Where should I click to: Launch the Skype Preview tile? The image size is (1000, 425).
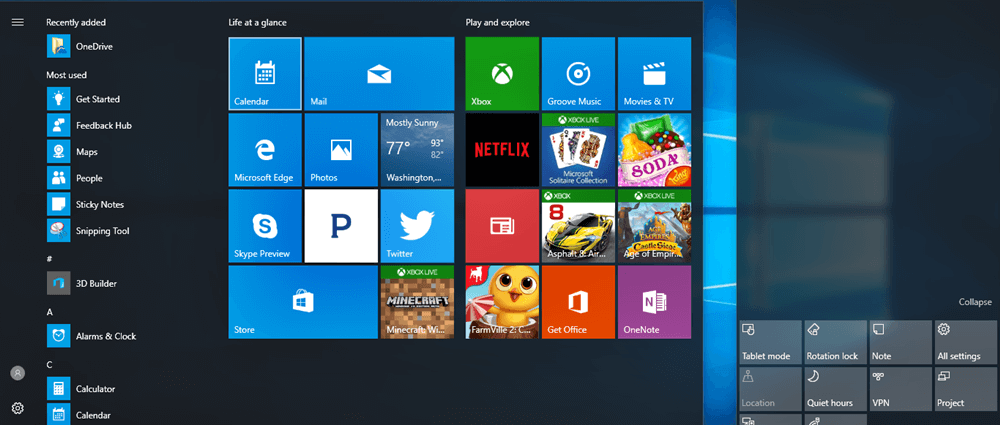coord(265,226)
